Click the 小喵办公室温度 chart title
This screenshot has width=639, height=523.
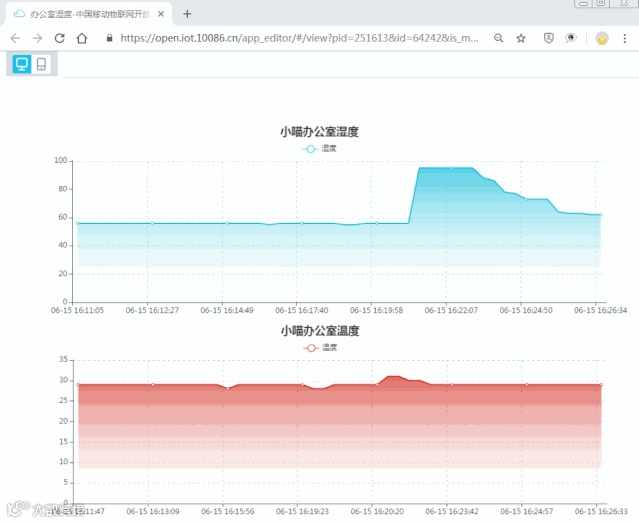click(x=320, y=331)
